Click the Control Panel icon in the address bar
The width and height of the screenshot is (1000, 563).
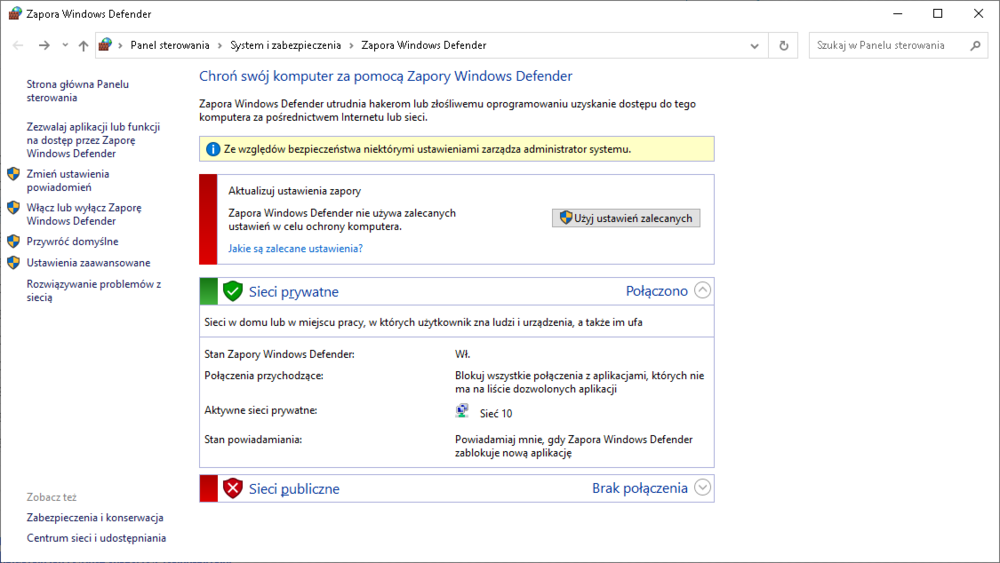(105, 45)
